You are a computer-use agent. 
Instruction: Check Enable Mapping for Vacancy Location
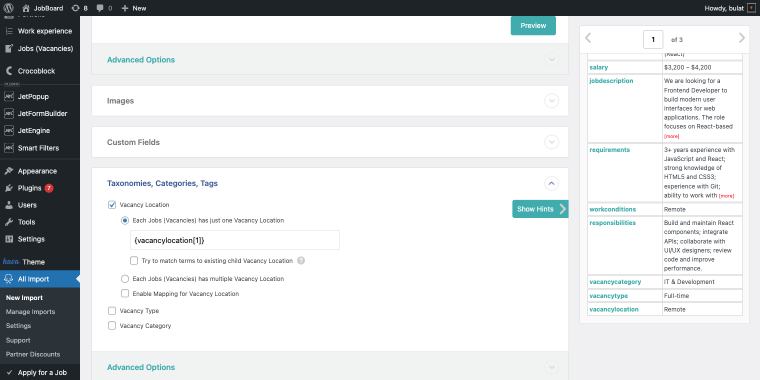point(125,294)
